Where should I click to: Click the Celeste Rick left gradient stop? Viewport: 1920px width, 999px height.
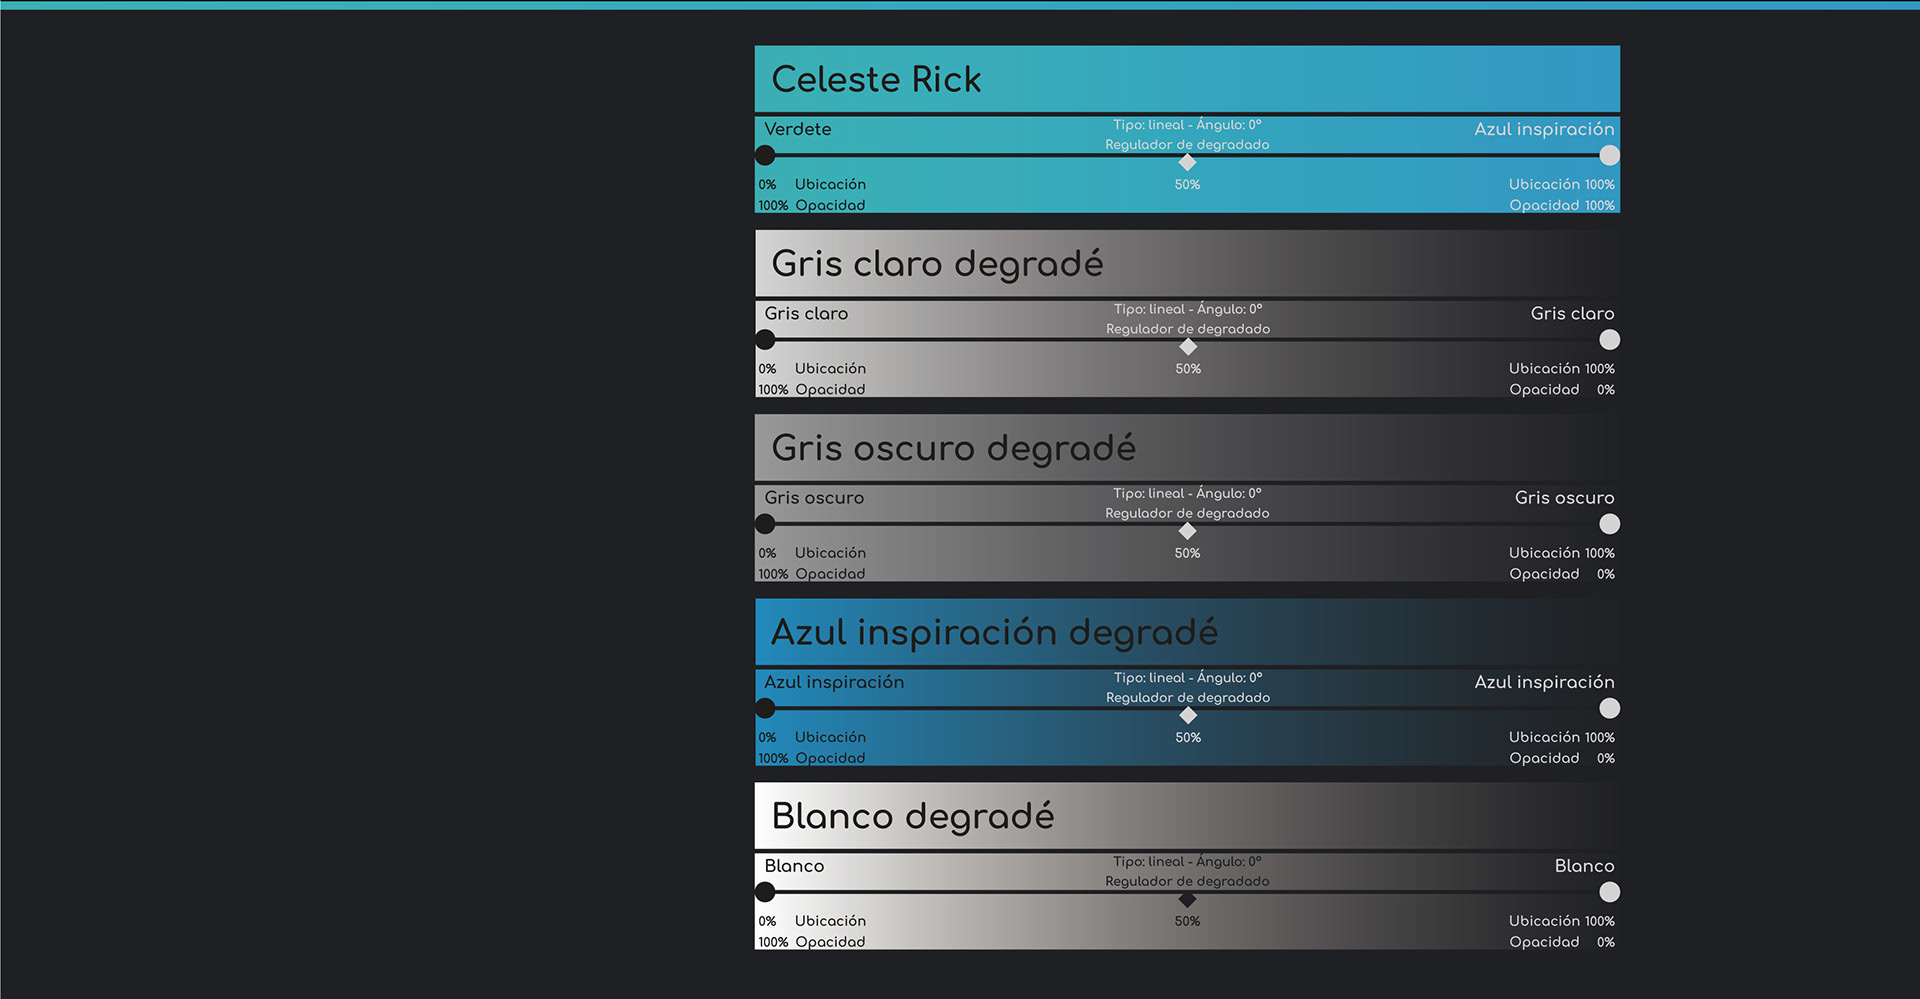click(x=765, y=155)
